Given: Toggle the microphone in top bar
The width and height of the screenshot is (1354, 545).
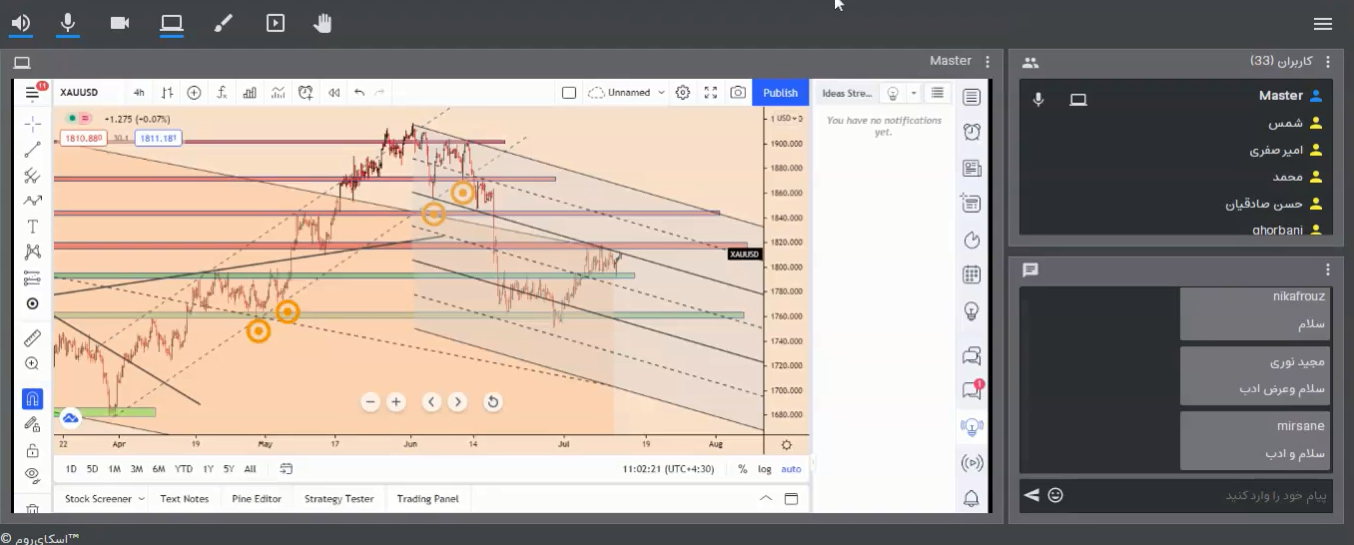Looking at the screenshot, I should (68, 23).
